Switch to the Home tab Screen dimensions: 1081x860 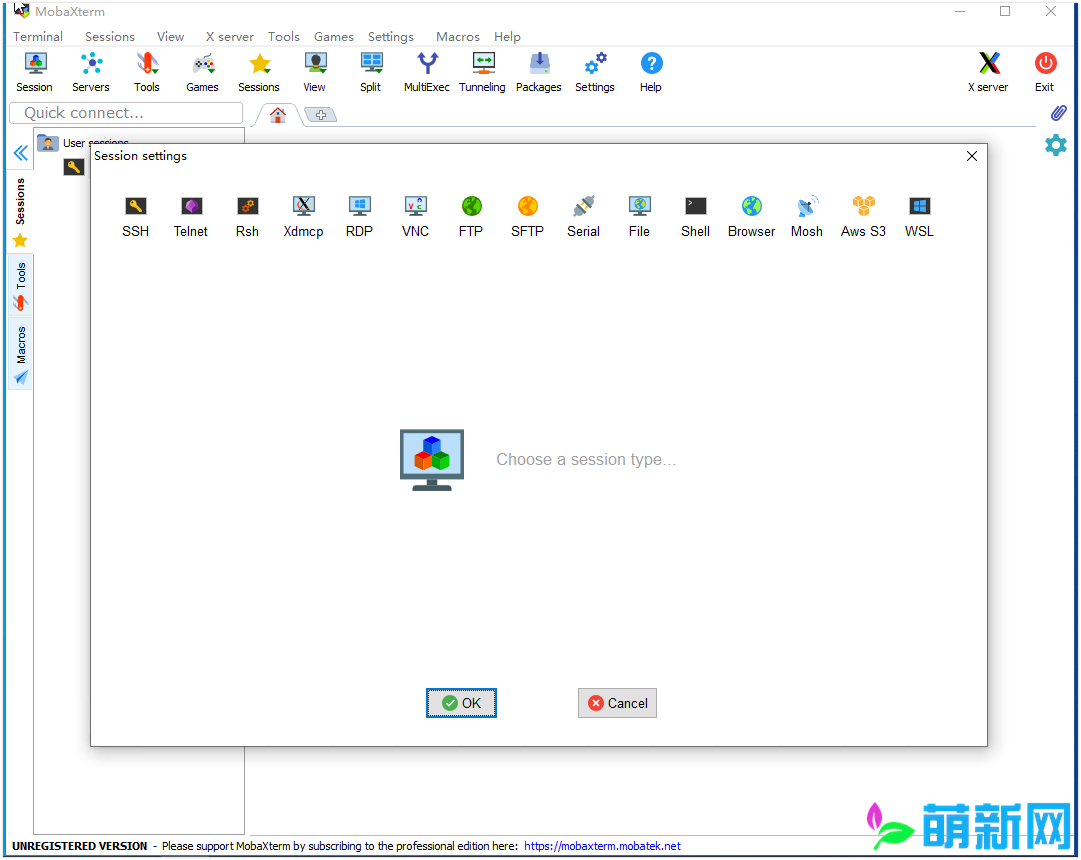[x=278, y=115]
